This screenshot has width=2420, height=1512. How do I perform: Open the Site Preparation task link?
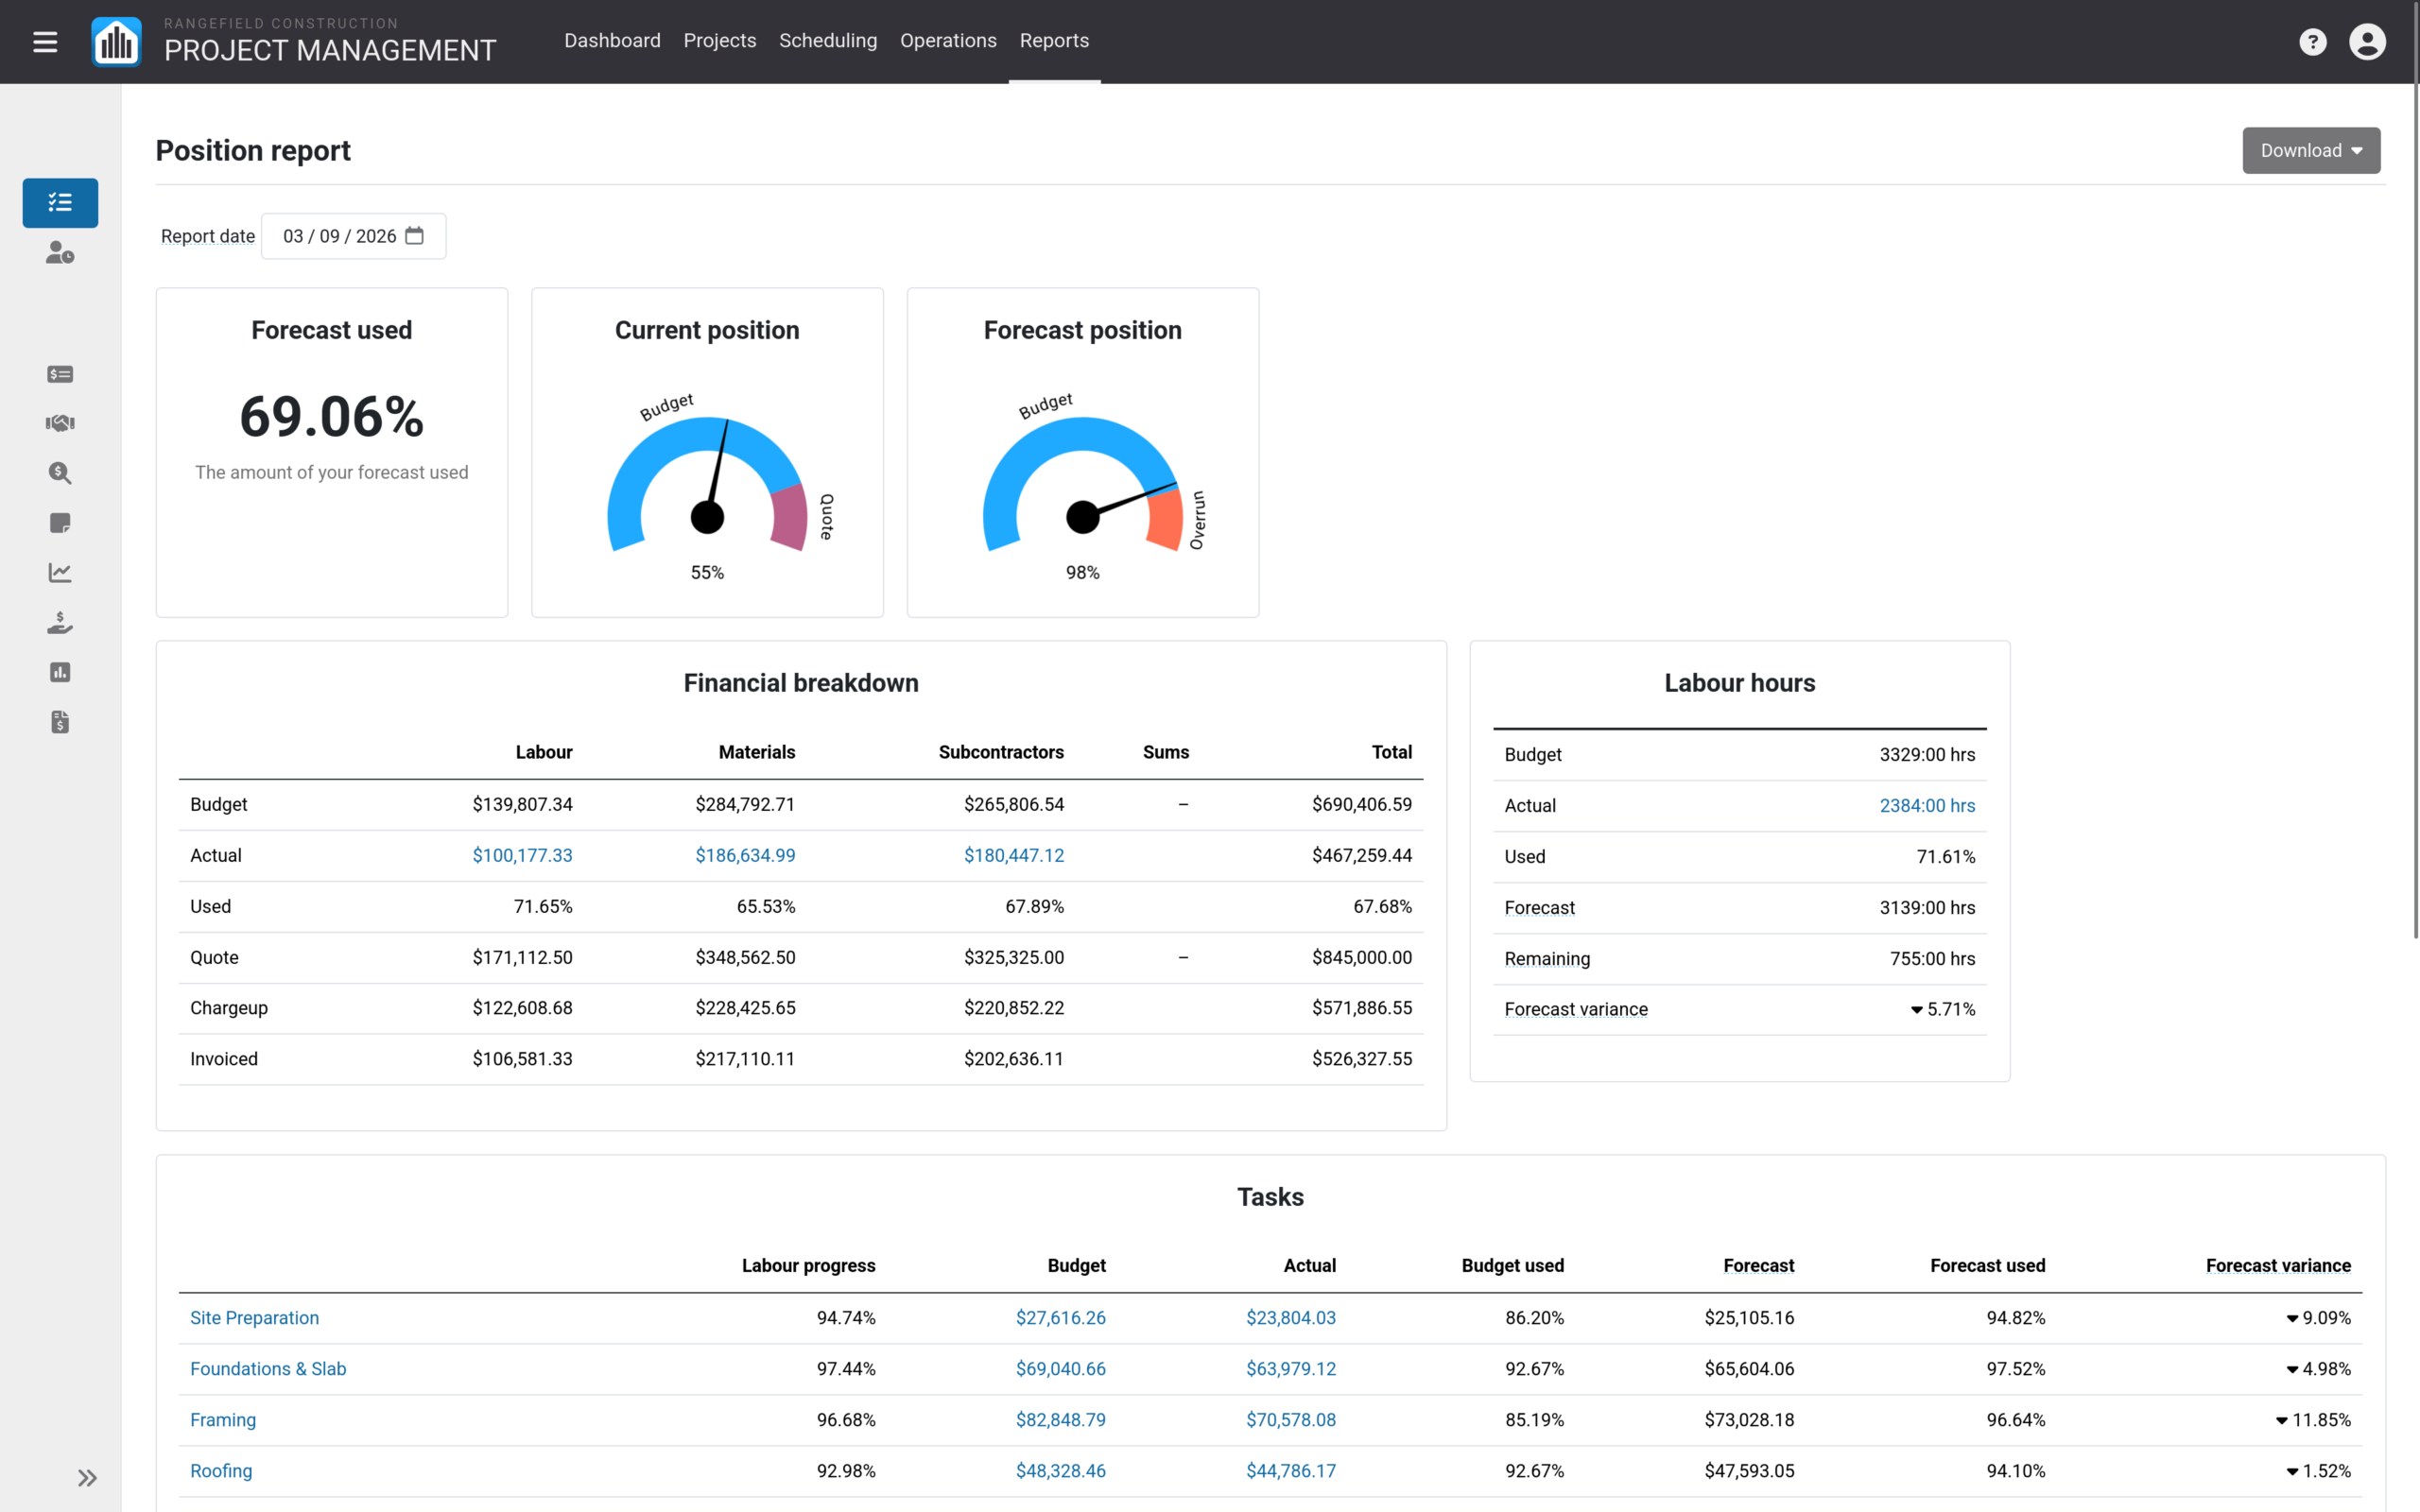pos(254,1318)
